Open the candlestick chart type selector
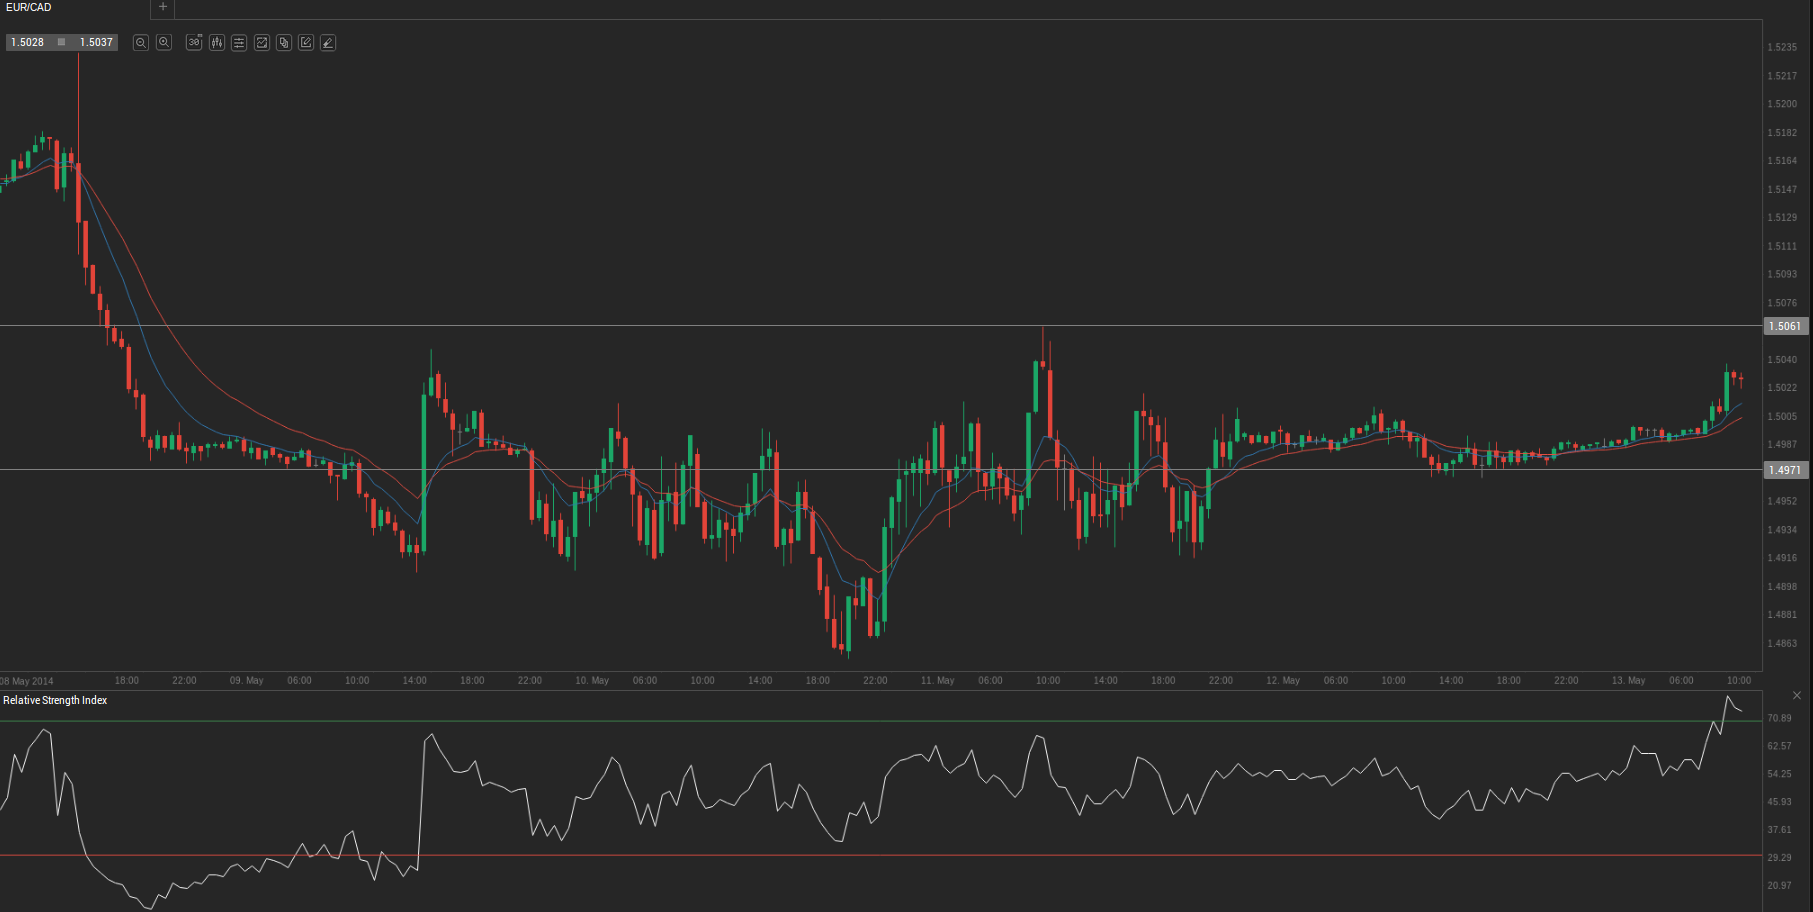1813x912 pixels. point(216,43)
